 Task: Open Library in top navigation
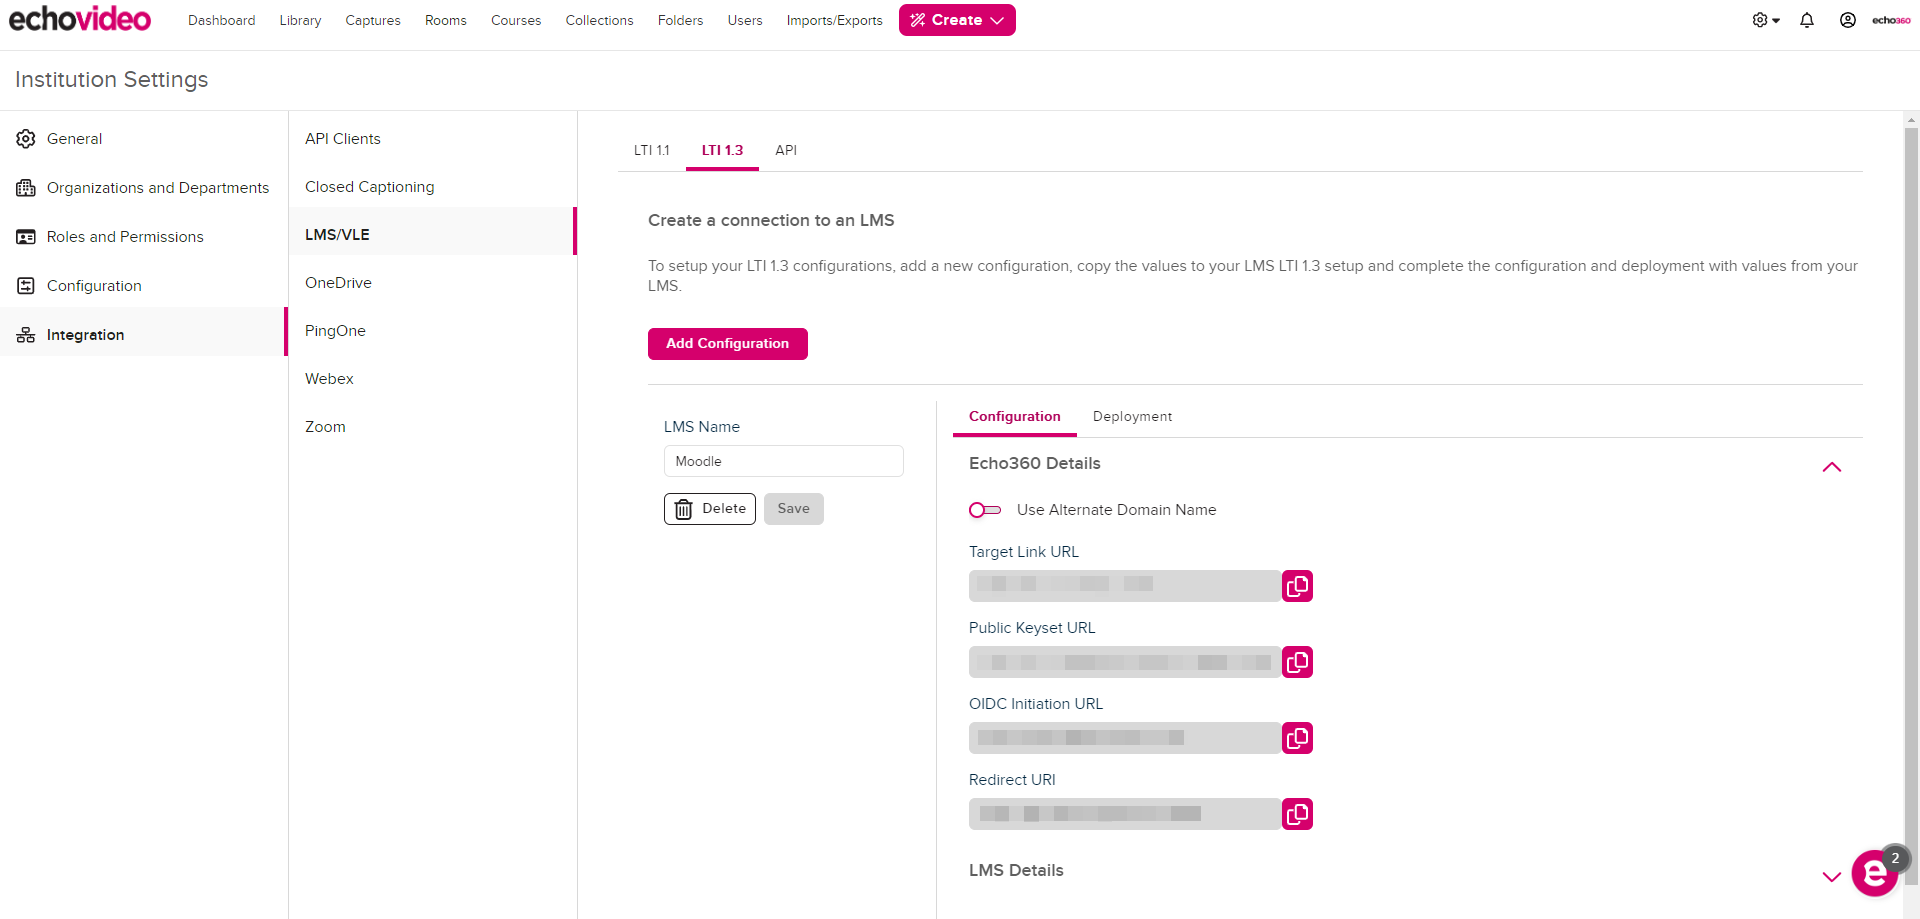coord(300,20)
